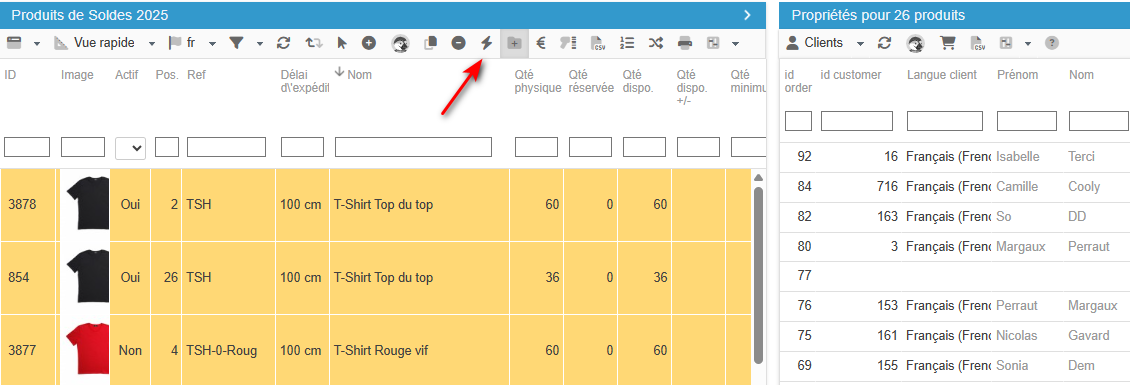Click Nicolas Gavard row order 75
Image resolution: width=1130 pixels, height=385 pixels.
[955, 336]
